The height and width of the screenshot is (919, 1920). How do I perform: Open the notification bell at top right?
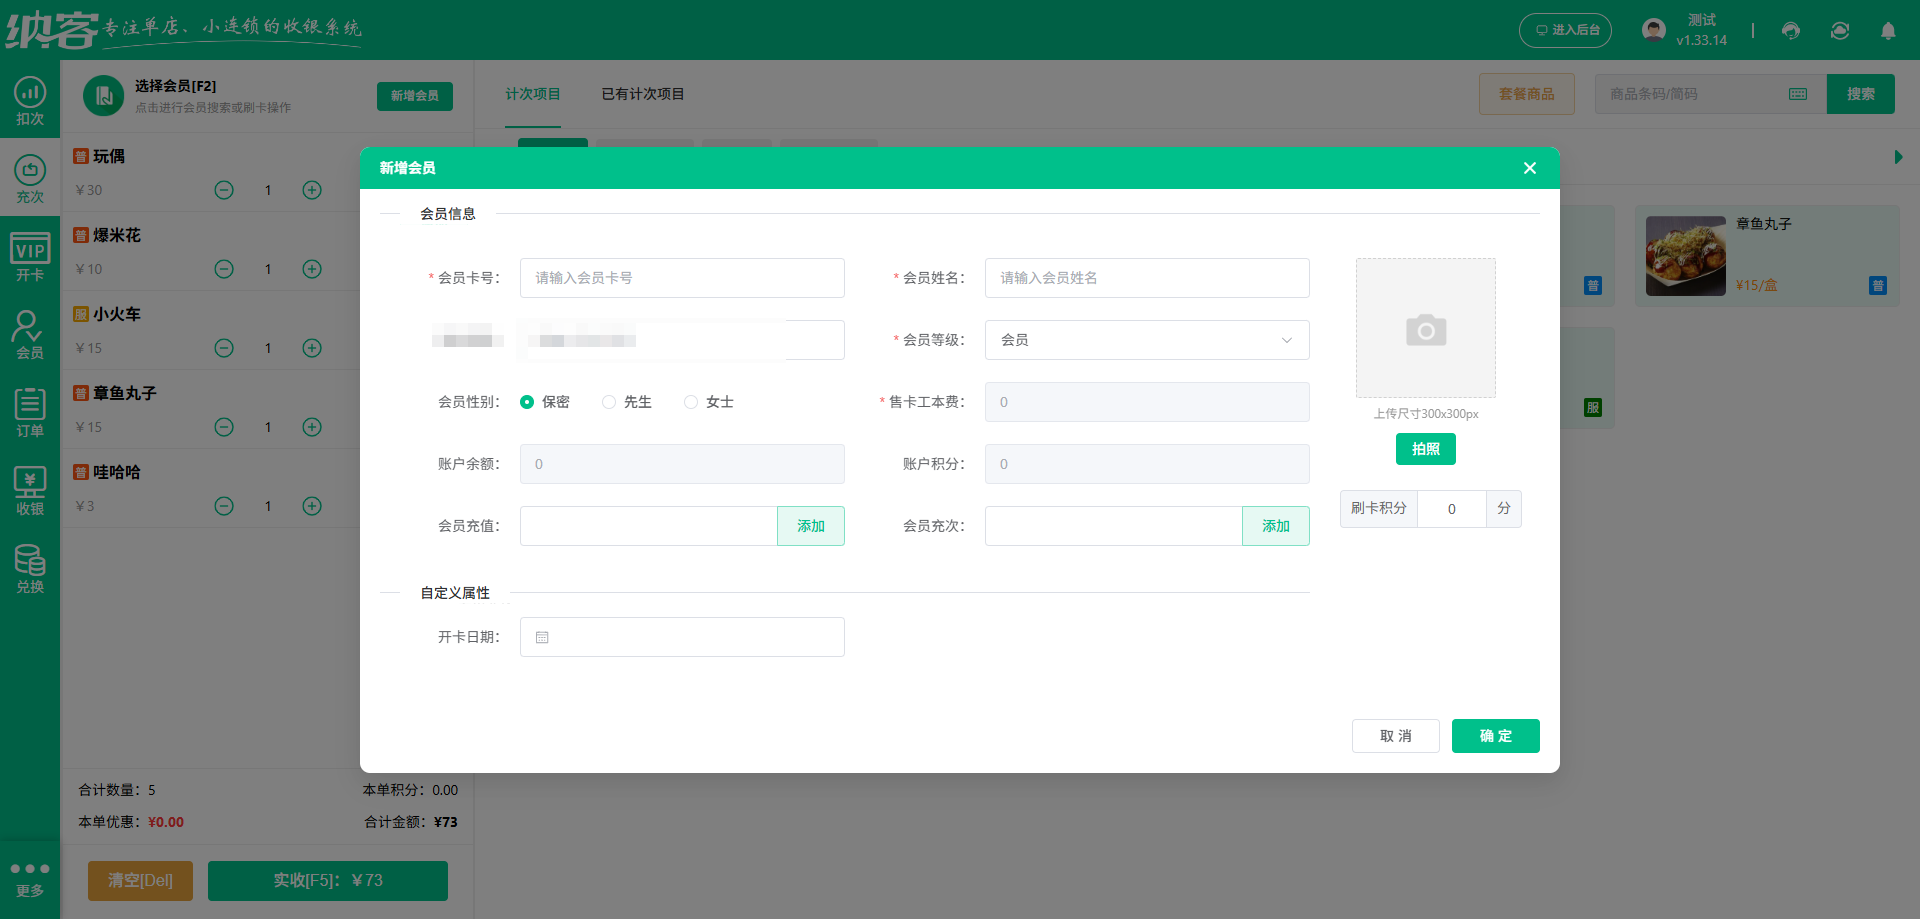click(1889, 31)
